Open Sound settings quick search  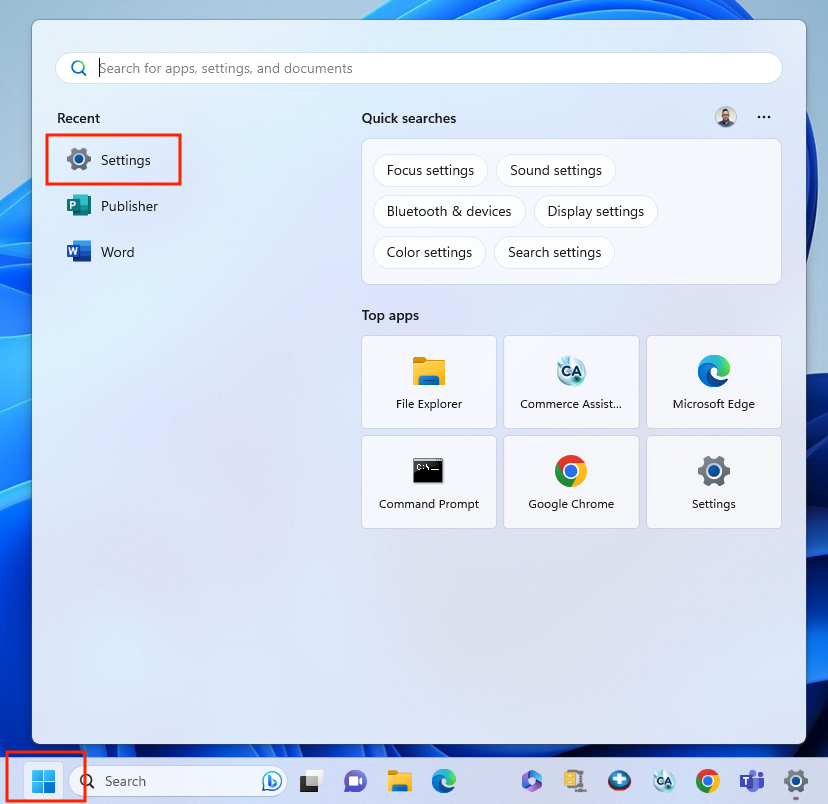coord(556,170)
